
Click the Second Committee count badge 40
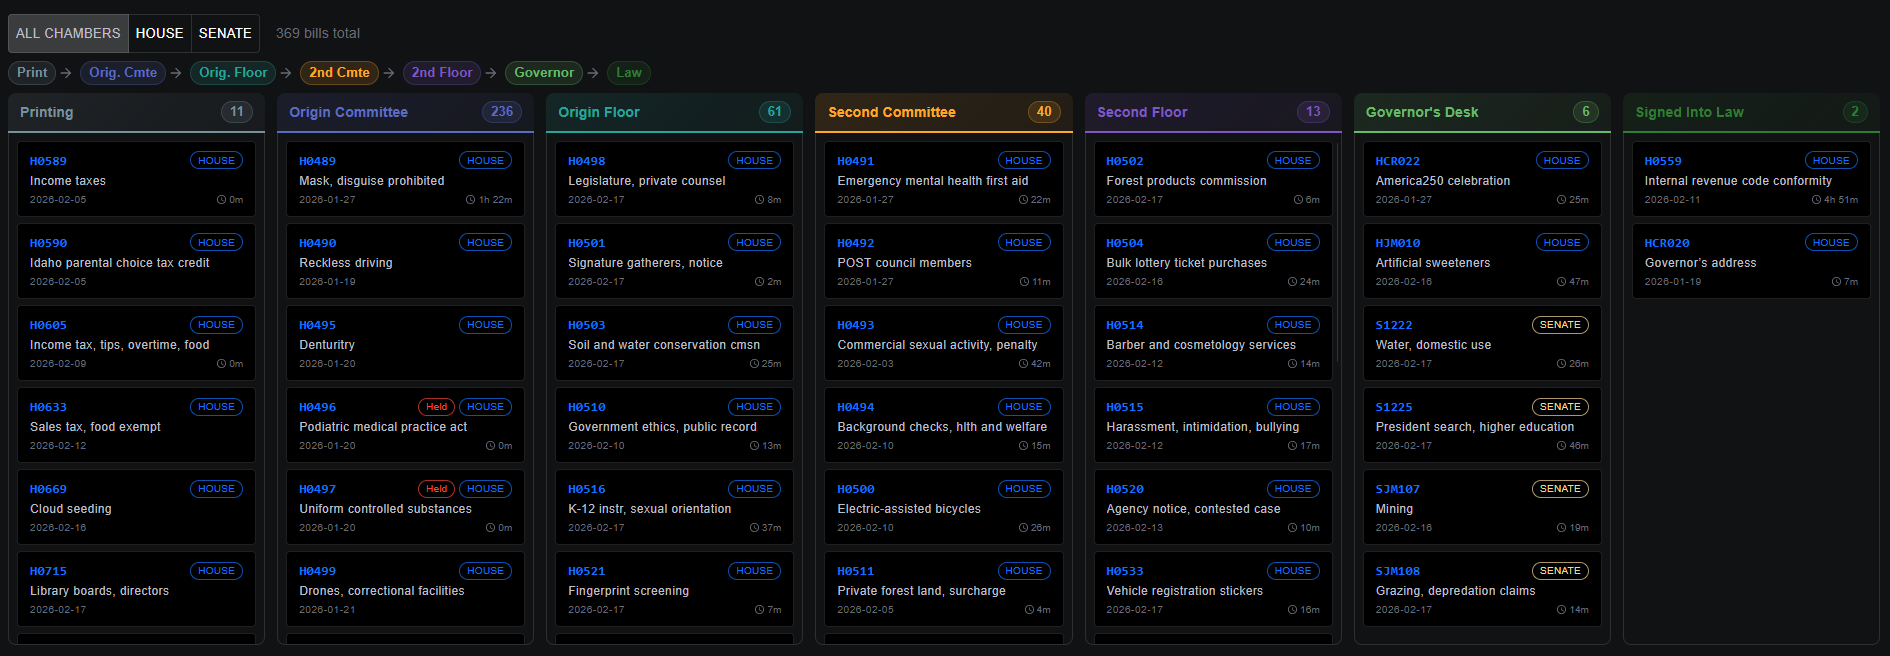click(1044, 112)
